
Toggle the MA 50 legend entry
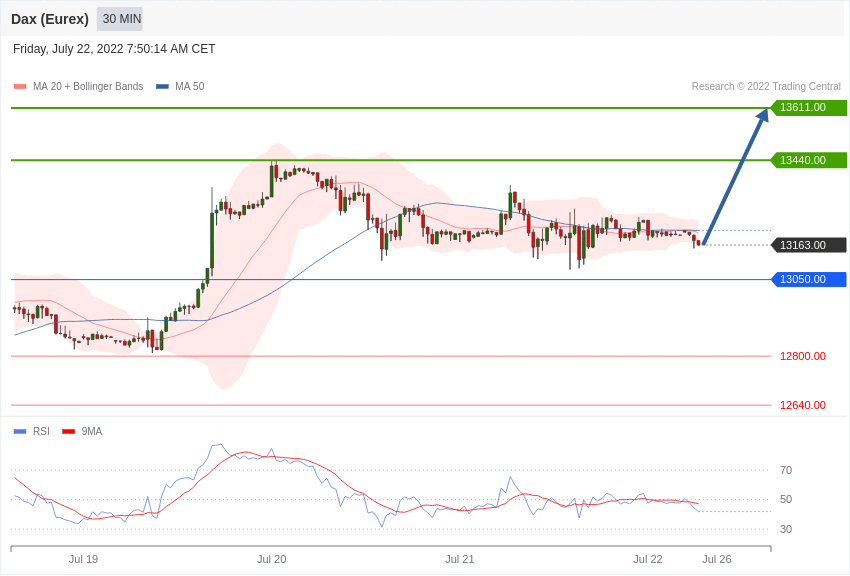coord(180,86)
